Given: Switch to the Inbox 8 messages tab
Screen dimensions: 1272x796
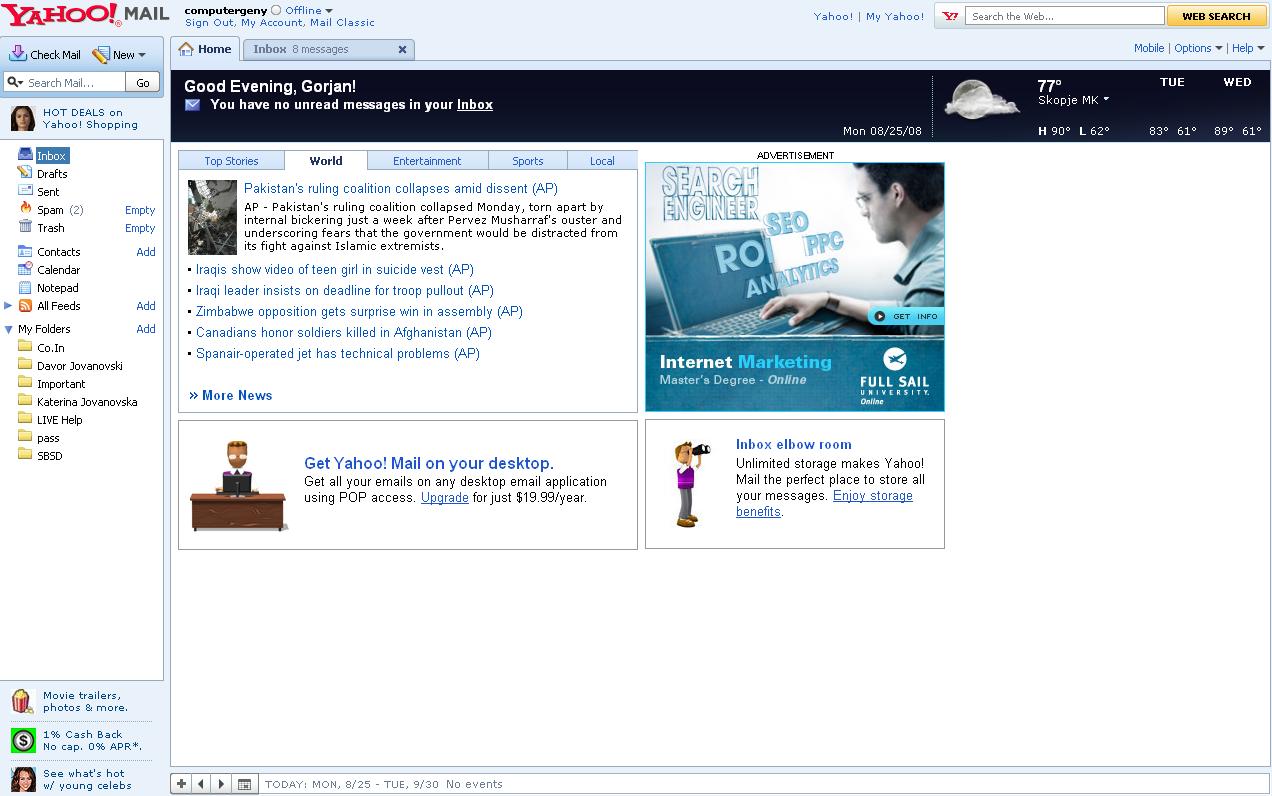Looking at the screenshot, I should (x=318, y=49).
